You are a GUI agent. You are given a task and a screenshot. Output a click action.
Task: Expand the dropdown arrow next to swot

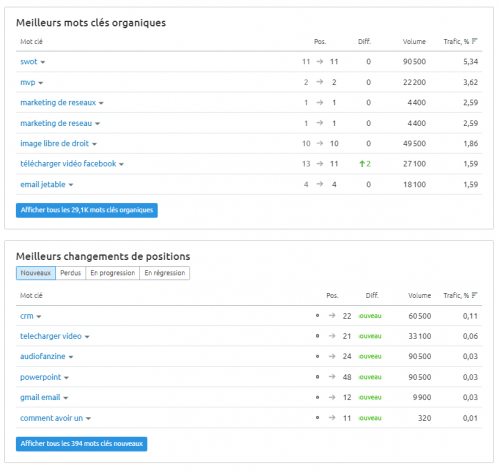43,62
